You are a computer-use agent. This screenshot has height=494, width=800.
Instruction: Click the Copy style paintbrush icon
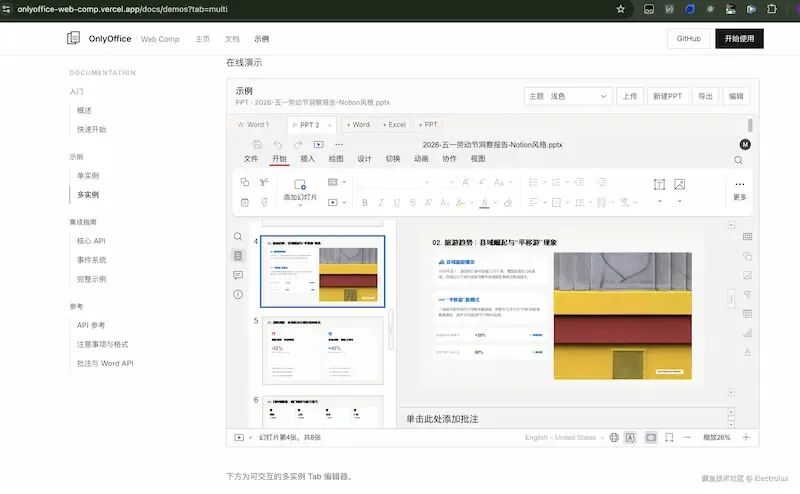click(x=264, y=203)
